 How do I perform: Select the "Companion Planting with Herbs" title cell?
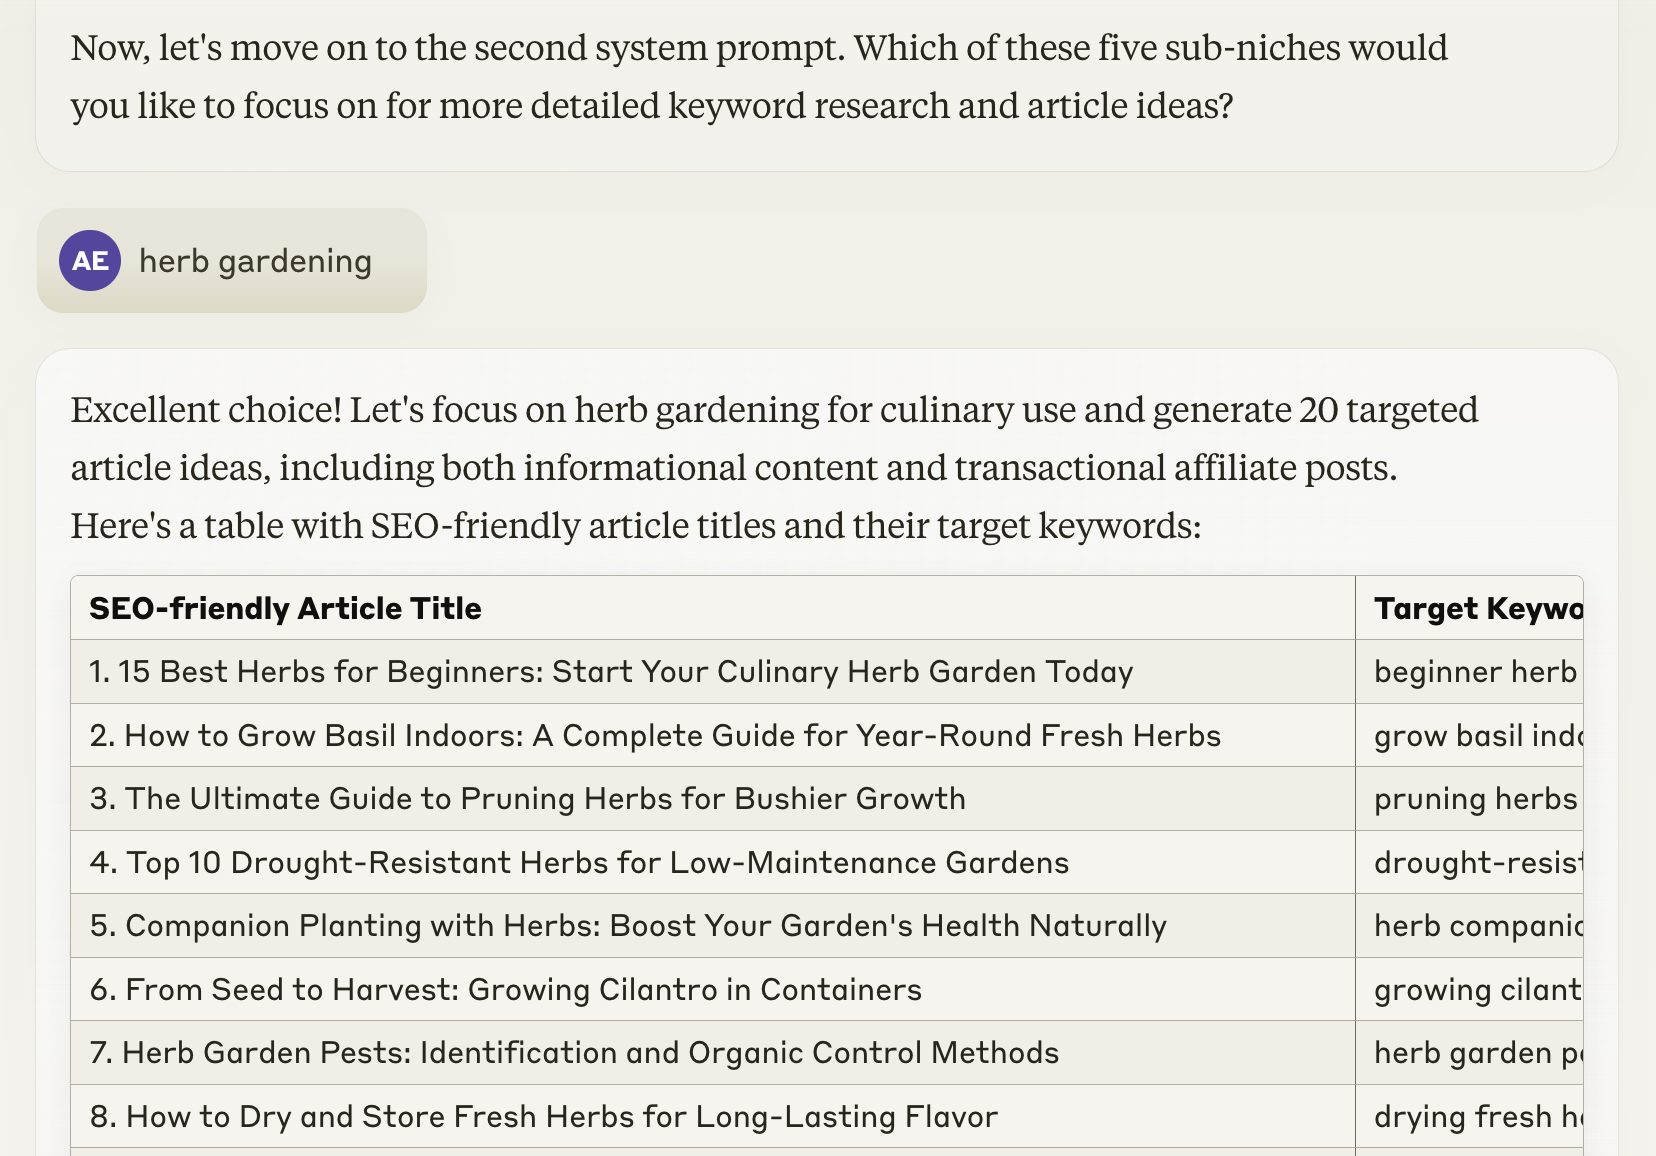(628, 926)
